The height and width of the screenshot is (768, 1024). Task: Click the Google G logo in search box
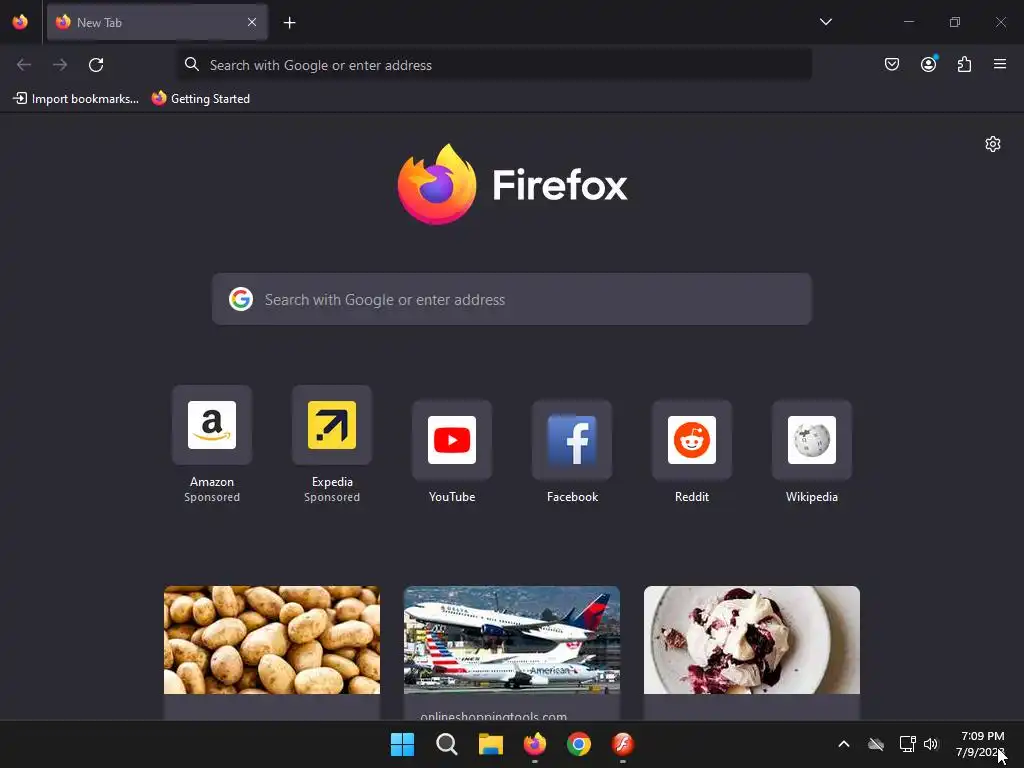[x=240, y=299]
